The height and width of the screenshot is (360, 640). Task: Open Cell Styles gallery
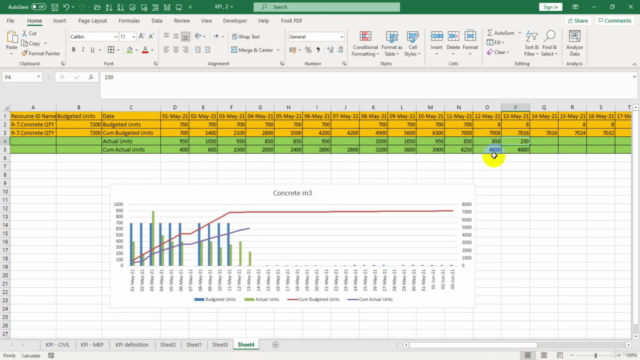412,44
